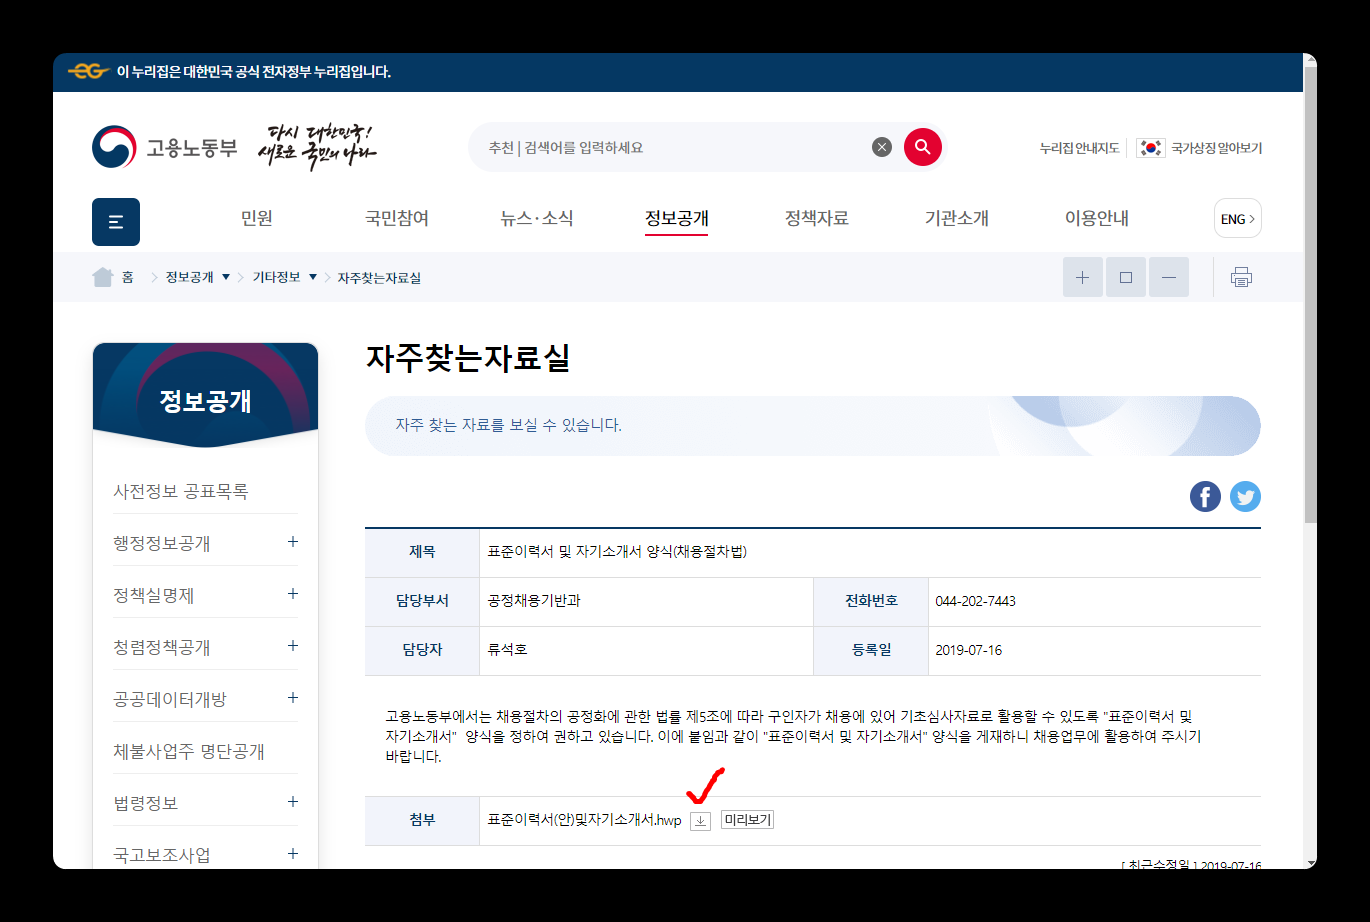
Task: Share the page on Twitter
Action: 1245,496
